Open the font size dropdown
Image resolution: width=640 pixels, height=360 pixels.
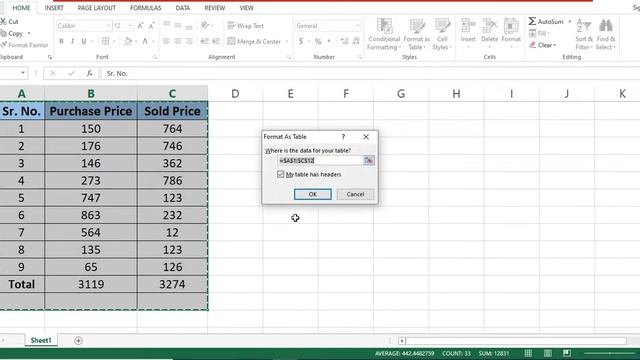tap(130, 26)
